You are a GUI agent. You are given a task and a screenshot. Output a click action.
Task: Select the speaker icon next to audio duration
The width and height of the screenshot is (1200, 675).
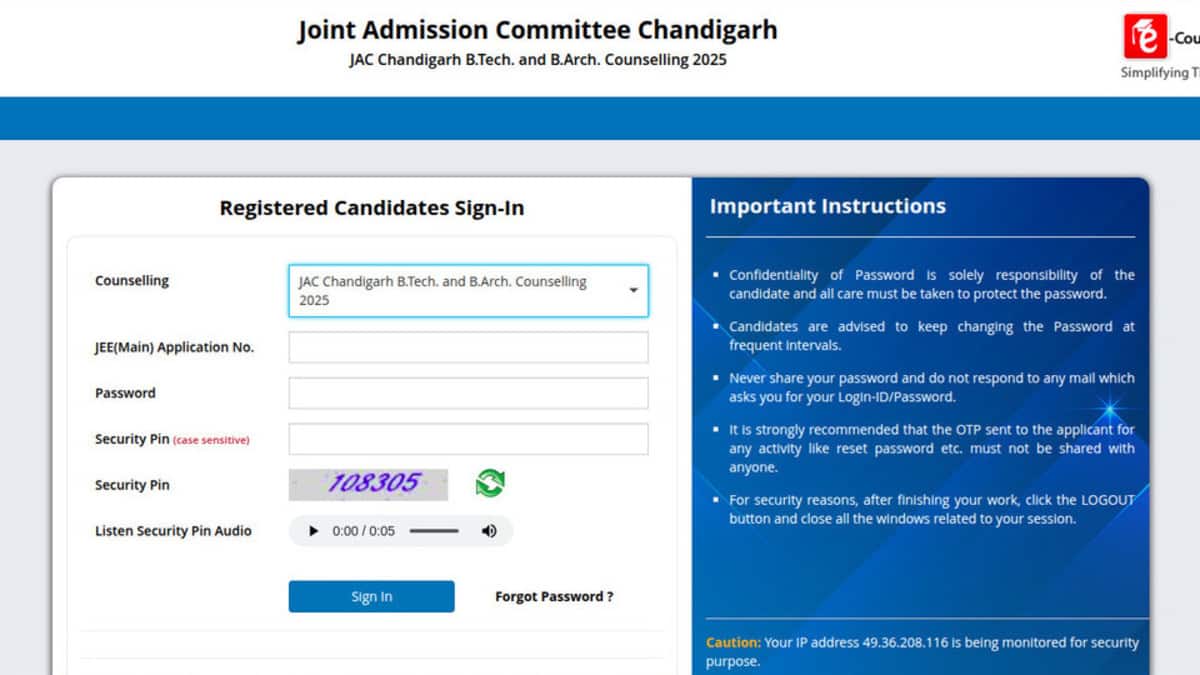[x=489, y=531]
